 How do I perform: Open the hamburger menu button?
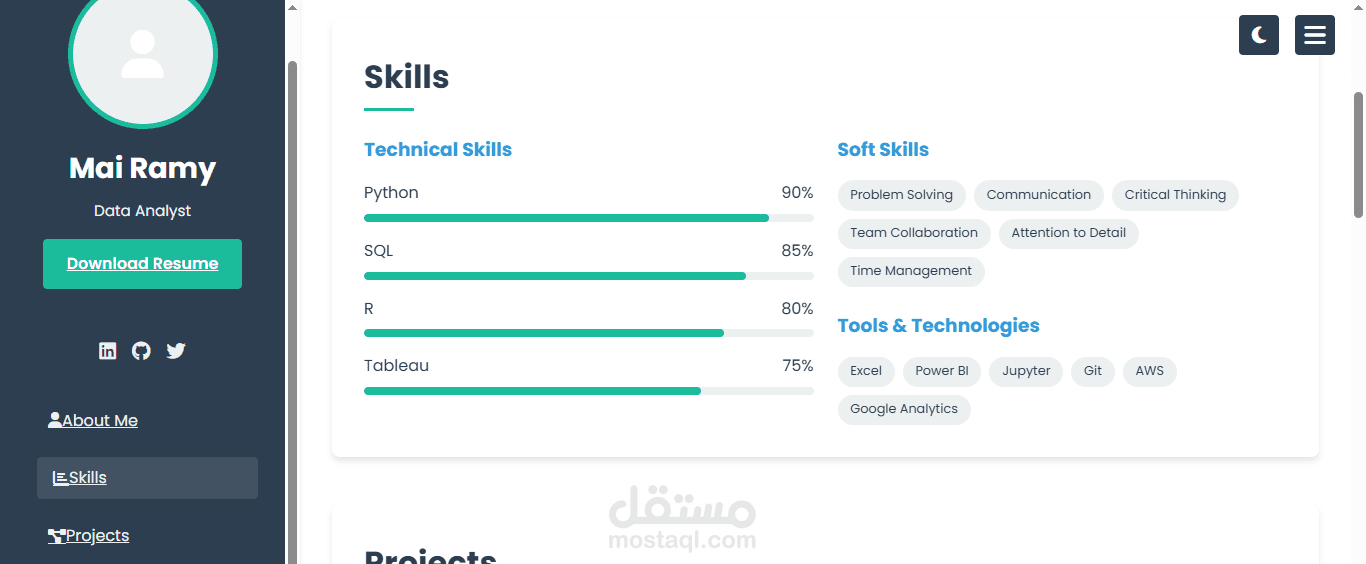(1314, 35)
